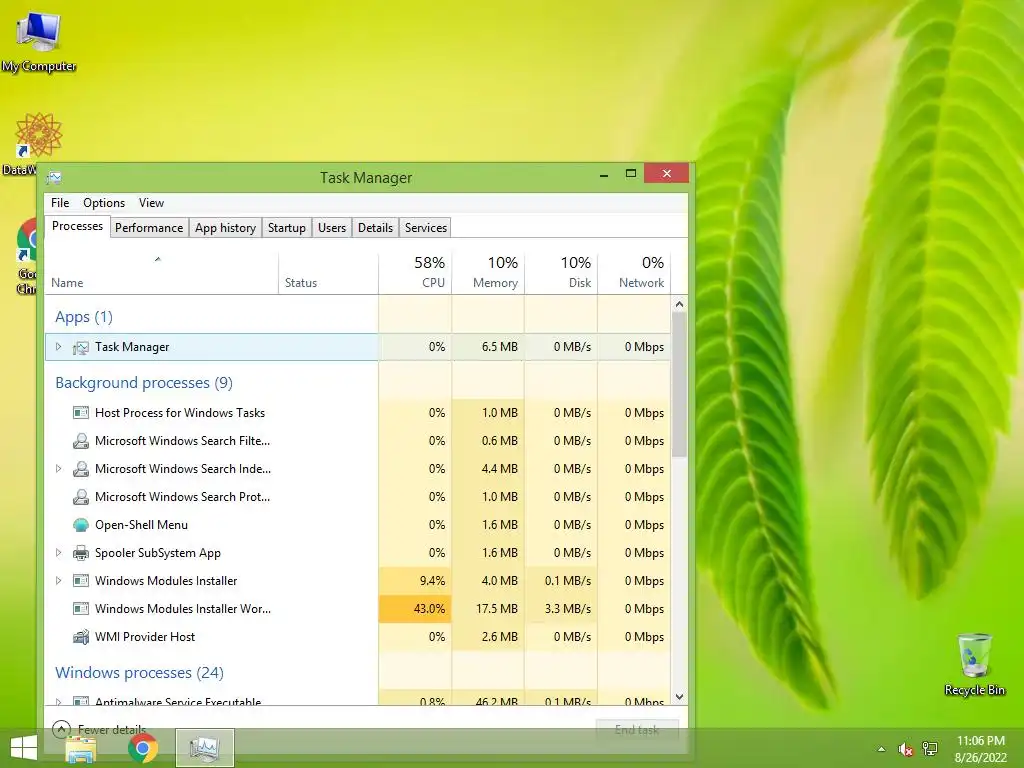Launch Chrome from the taskbar

[142, 748]
